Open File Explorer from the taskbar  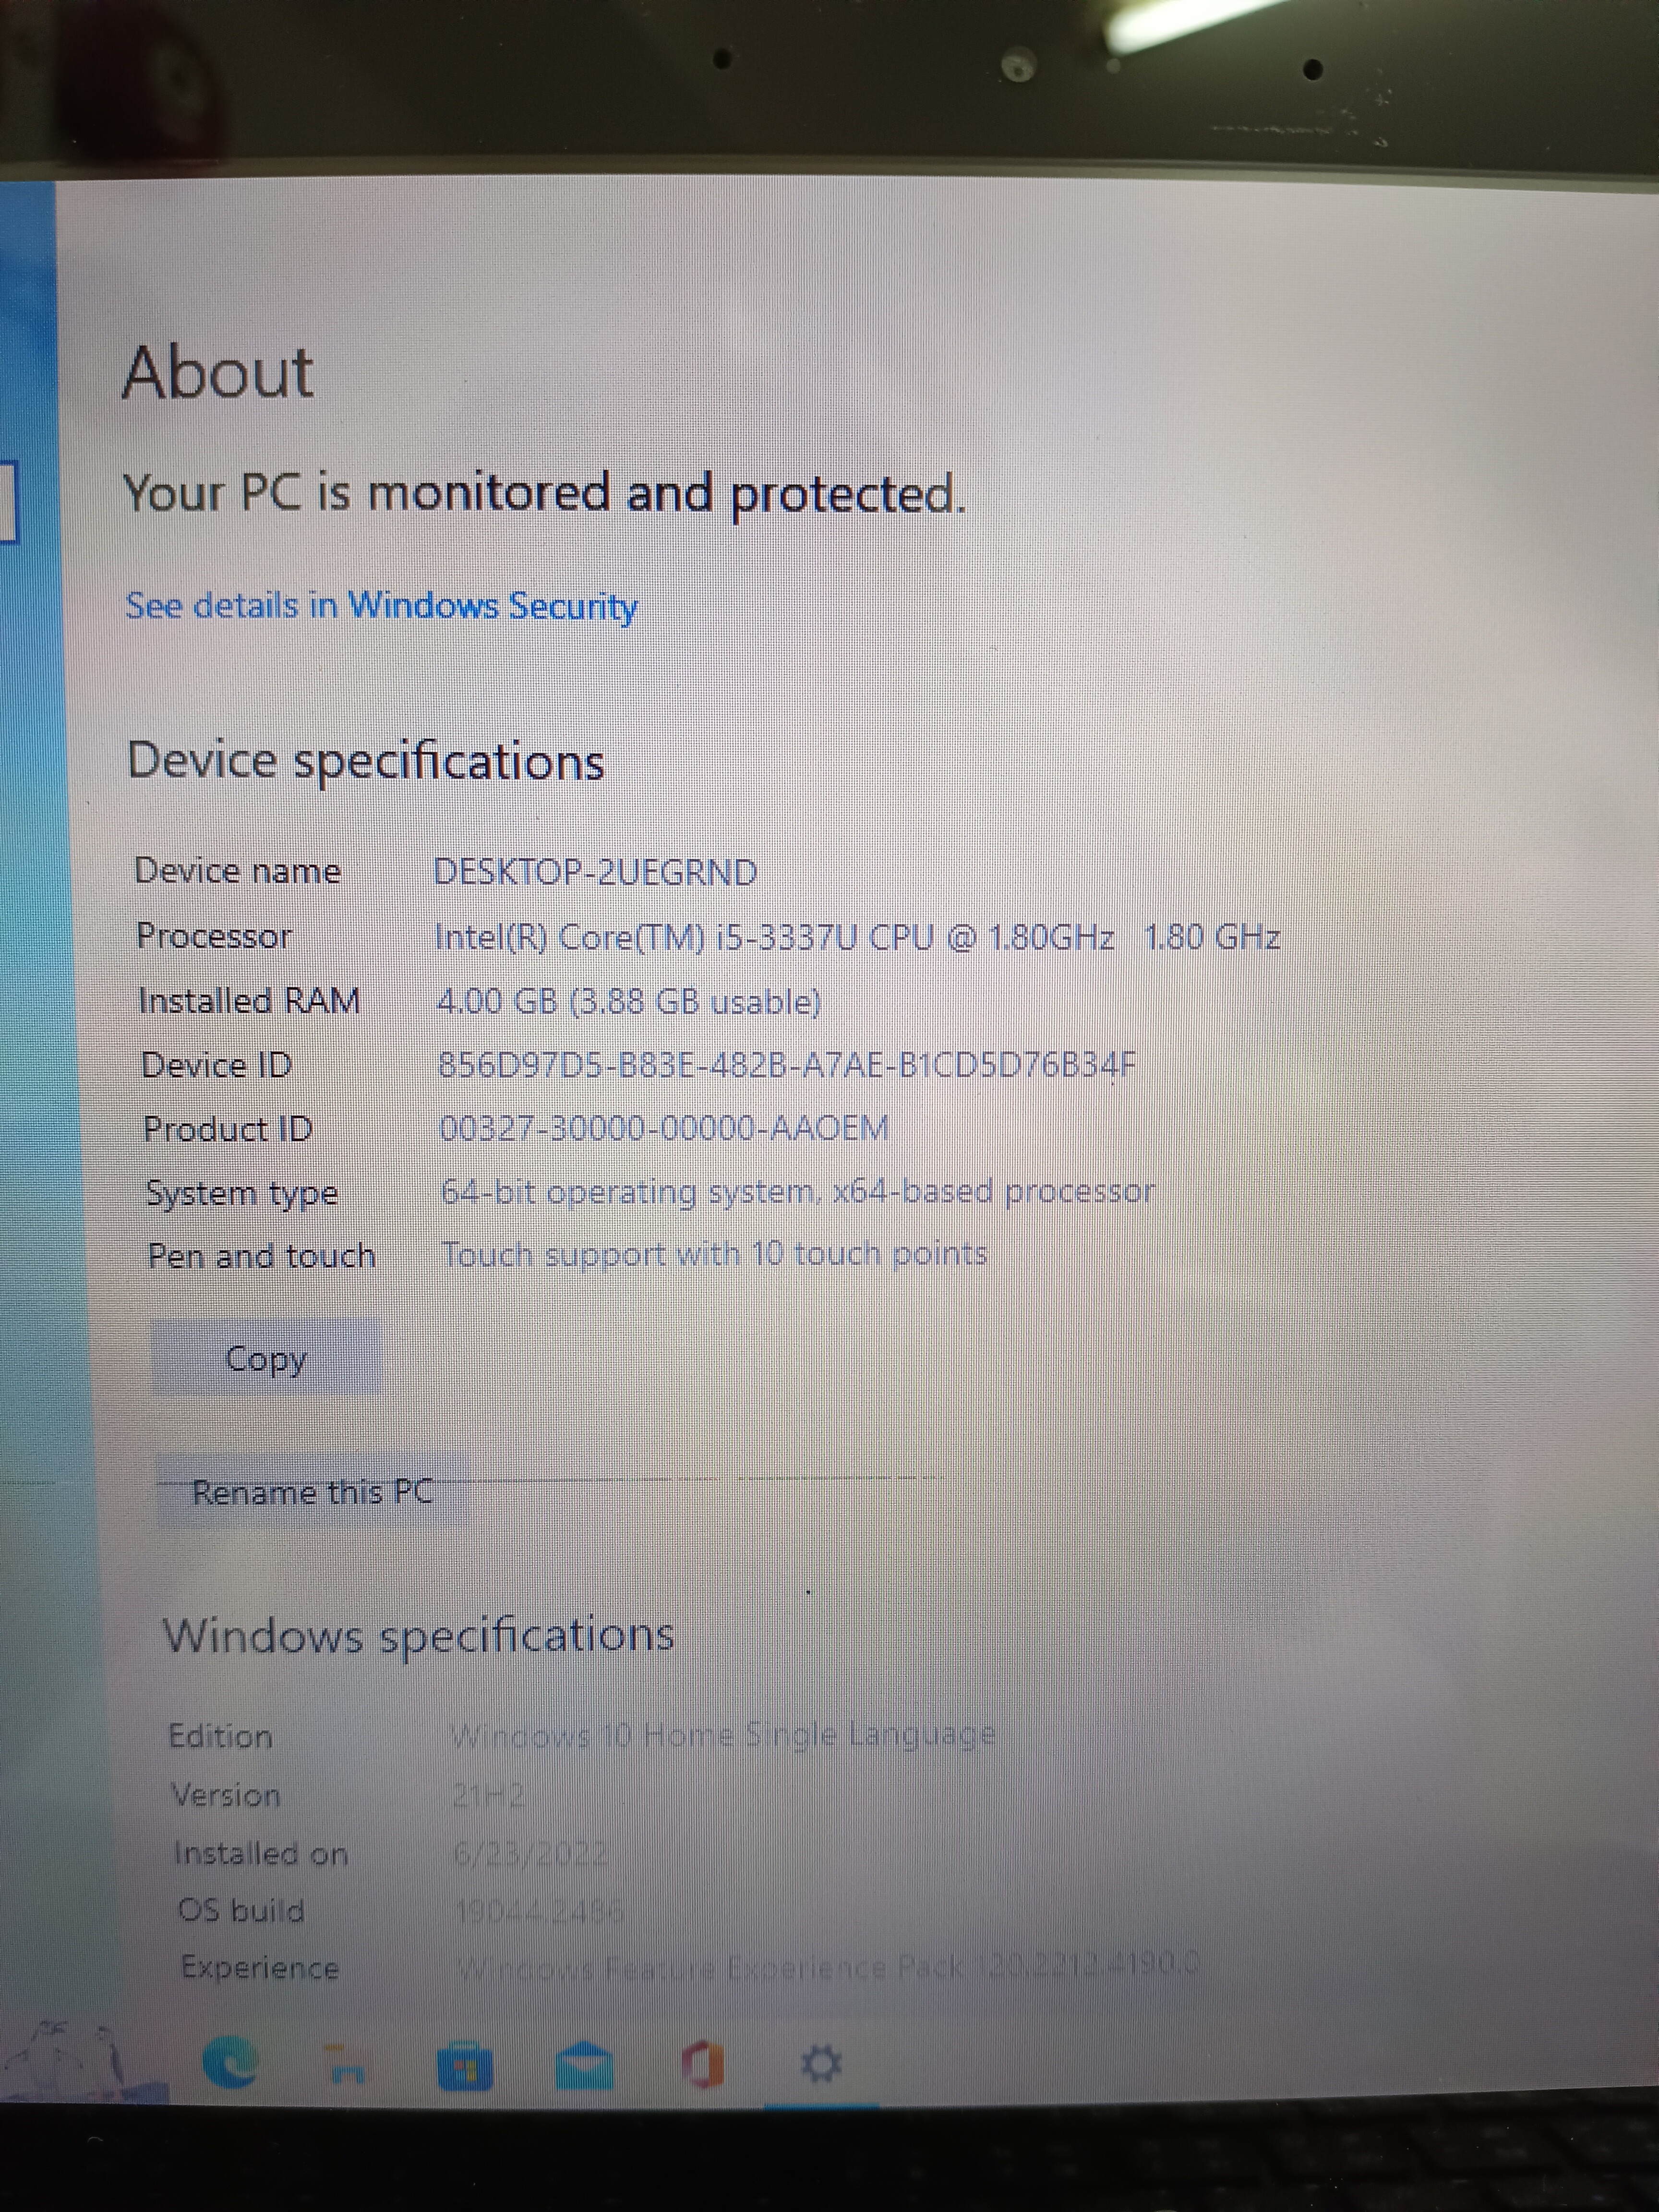coord(346,2065)
